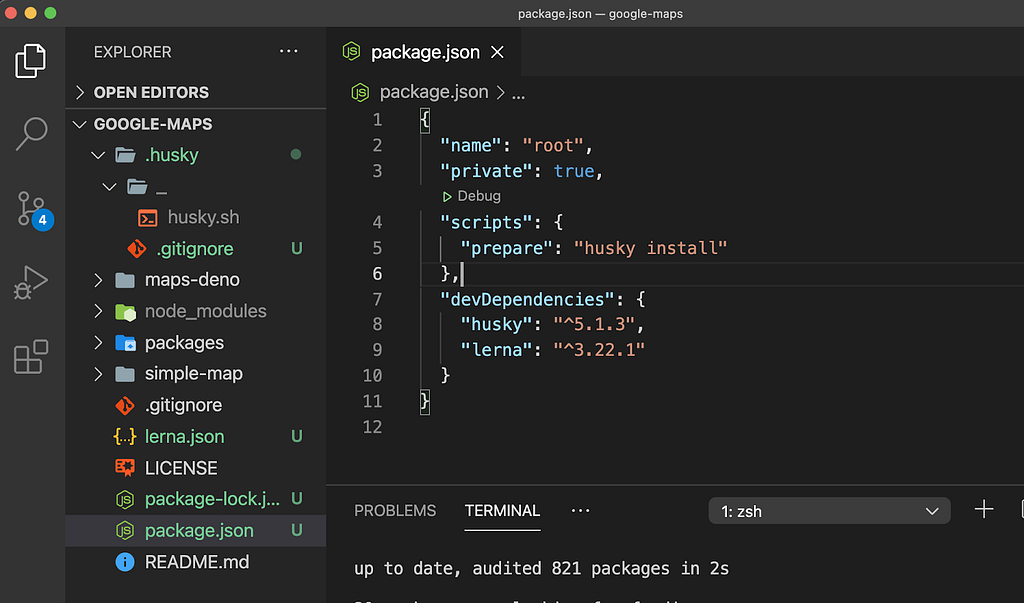Image resolution: width=1024 pixels, height=603 pixels.
Task: Click the lerna.json braces file icon
Action: 125,436
